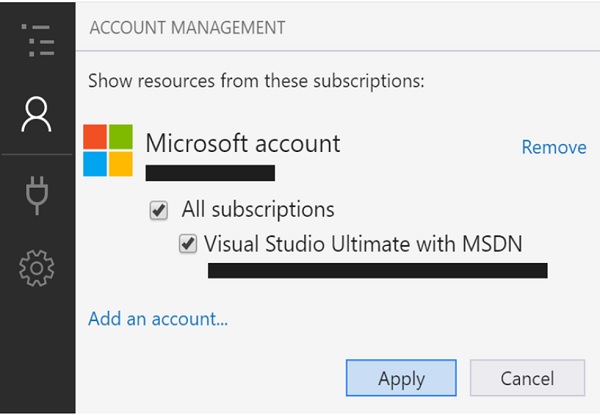This screenshot has height=415, width=600.
Task: Click the divider line below the account icon
Action: [x=37, y=155]
